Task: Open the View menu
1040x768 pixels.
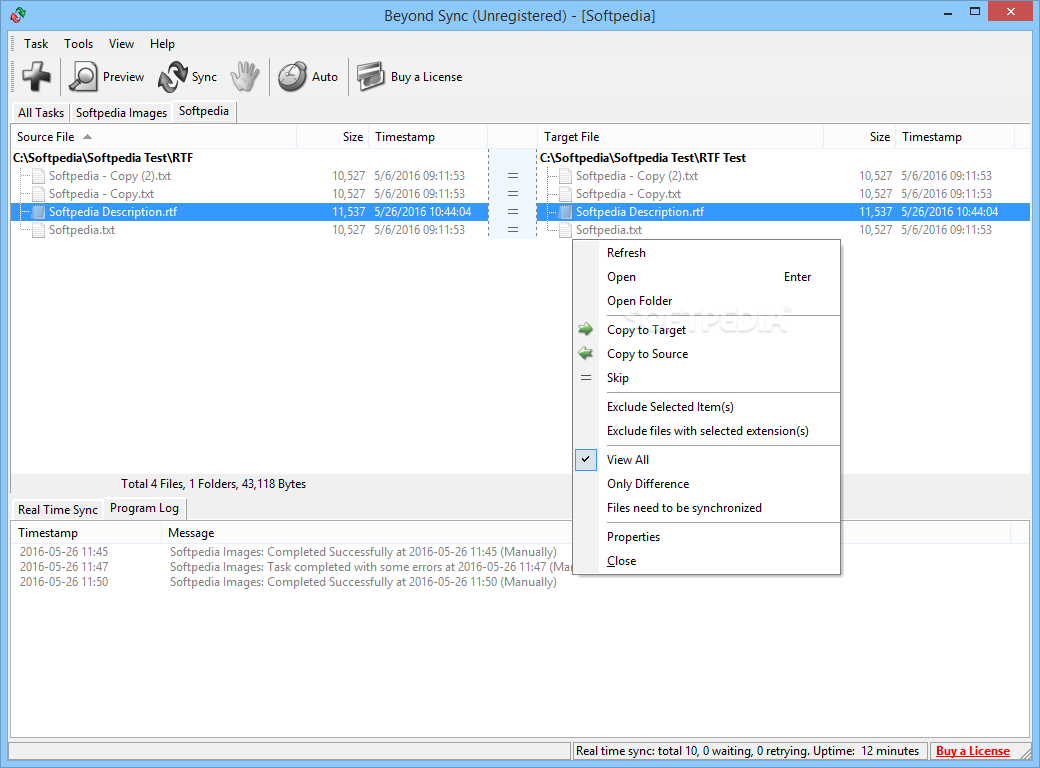Action: 121,44
